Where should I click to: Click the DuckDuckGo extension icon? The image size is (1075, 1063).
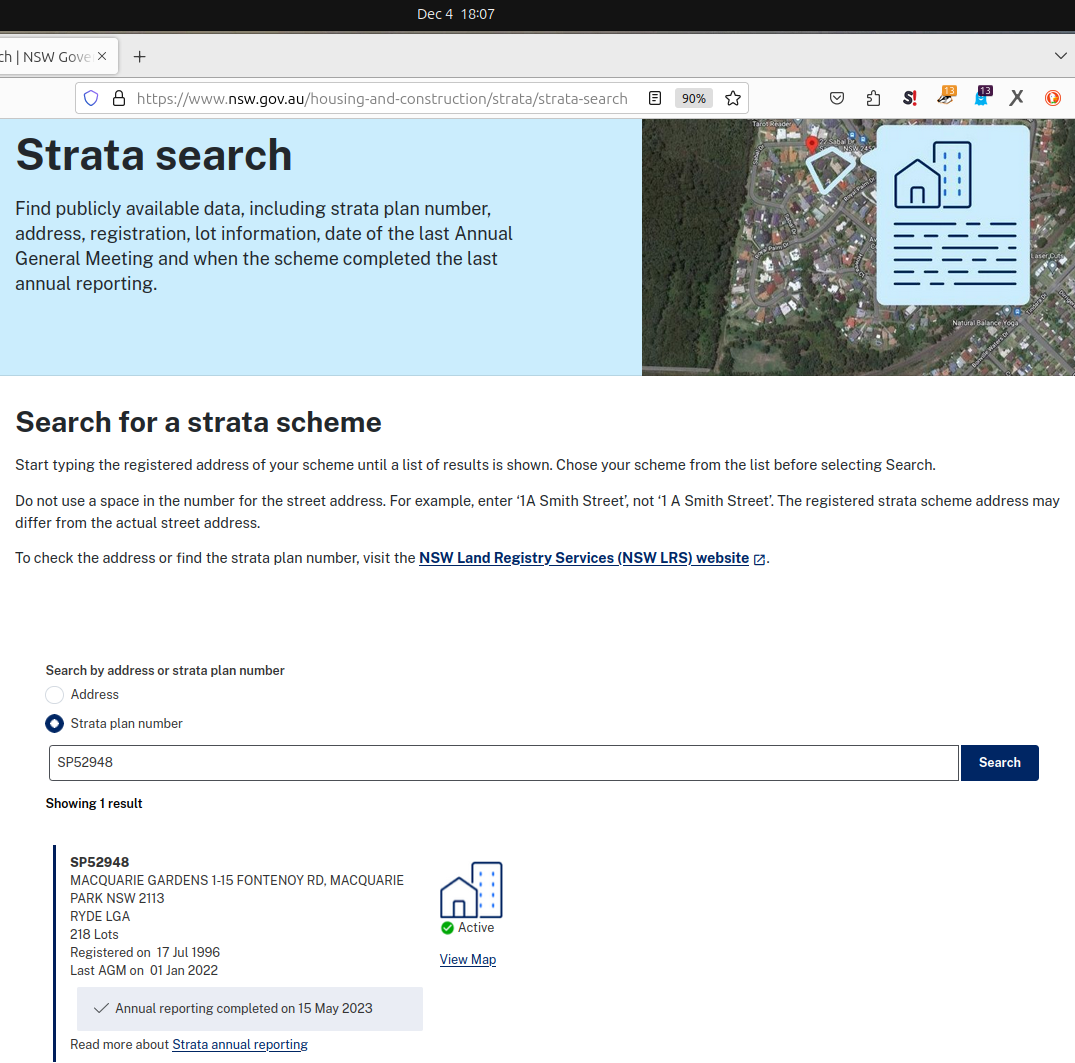tap(1052, 98)
